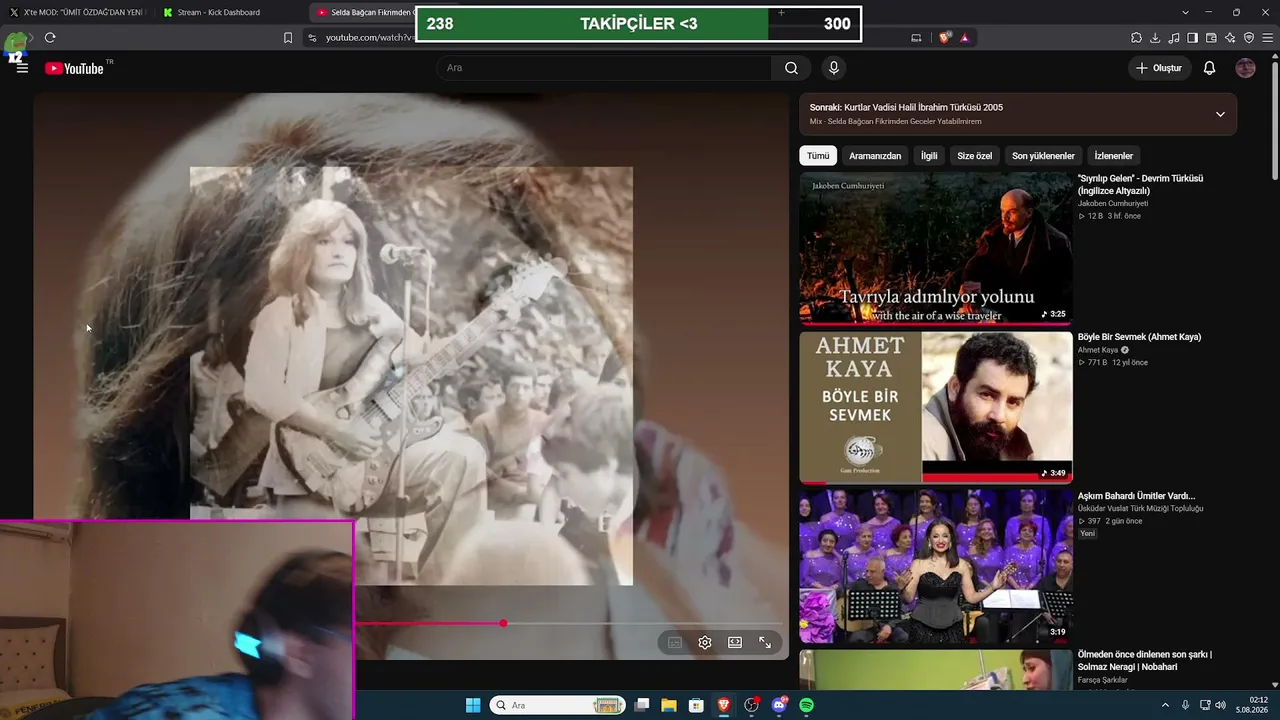Open the volume speaker tray icon
This screenshot has height=720, width=1280.
point(1220,706)
